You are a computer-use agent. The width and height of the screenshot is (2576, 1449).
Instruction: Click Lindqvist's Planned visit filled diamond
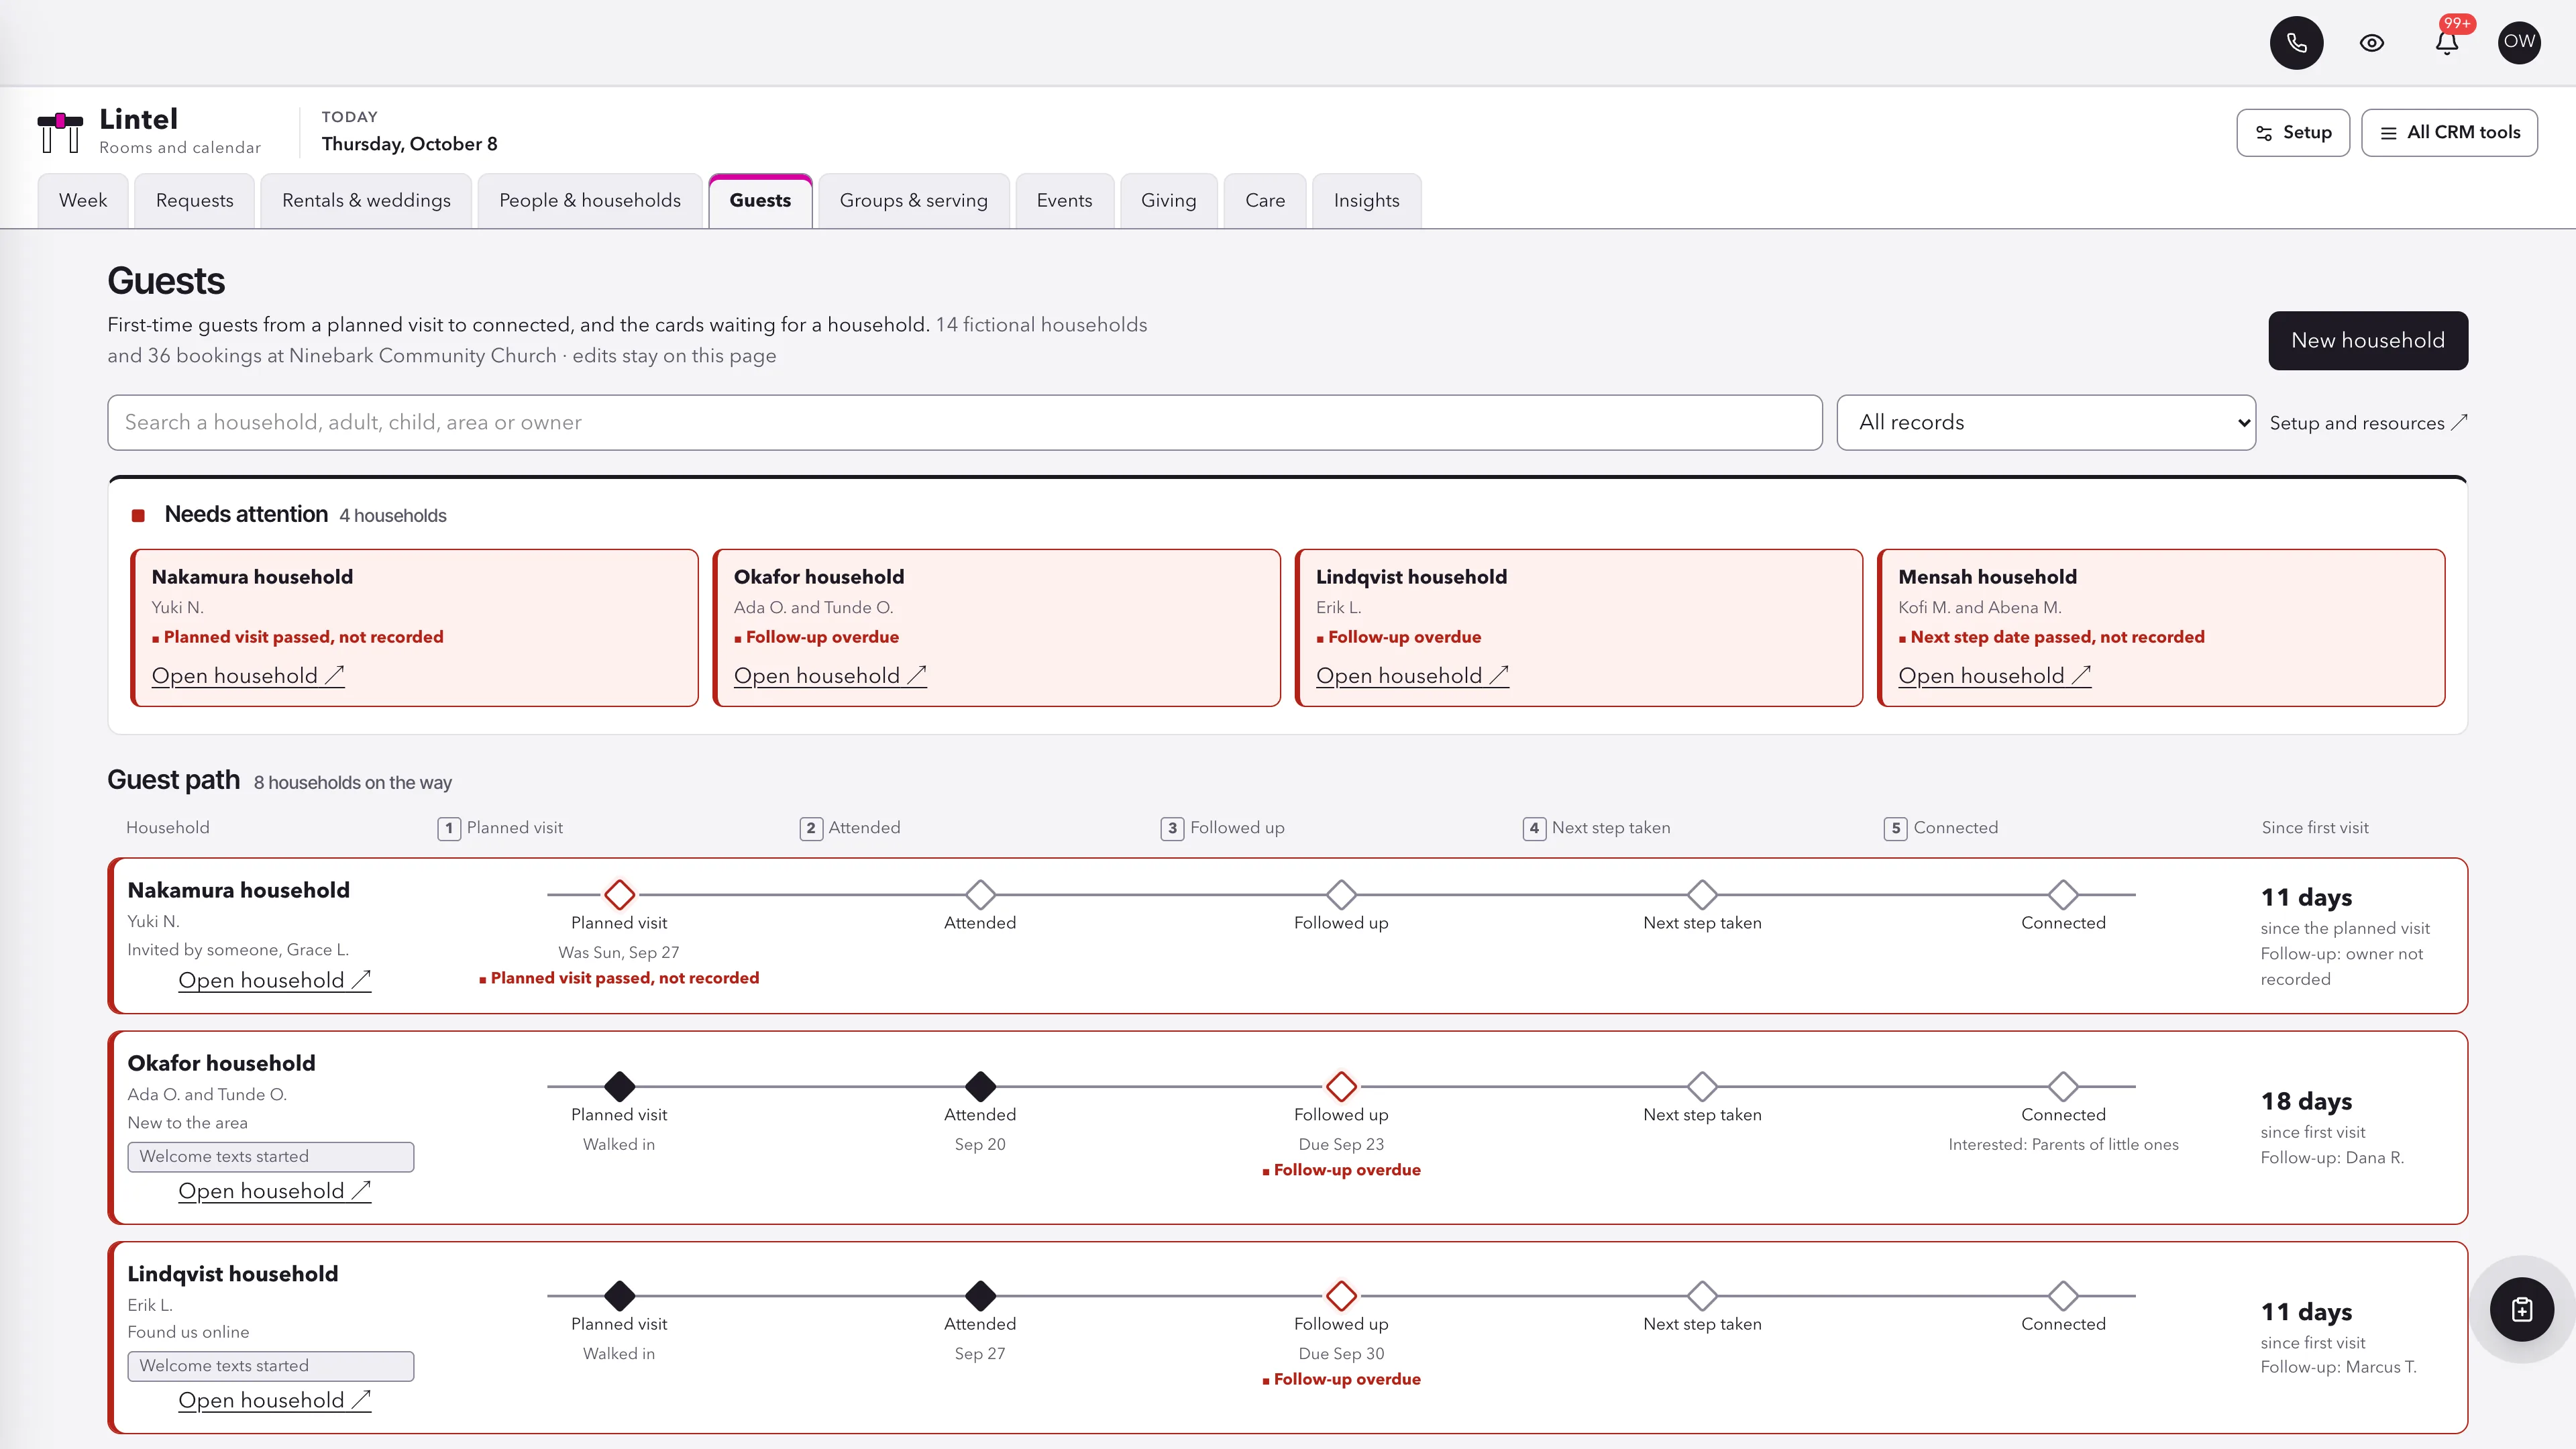(619, 1295)
